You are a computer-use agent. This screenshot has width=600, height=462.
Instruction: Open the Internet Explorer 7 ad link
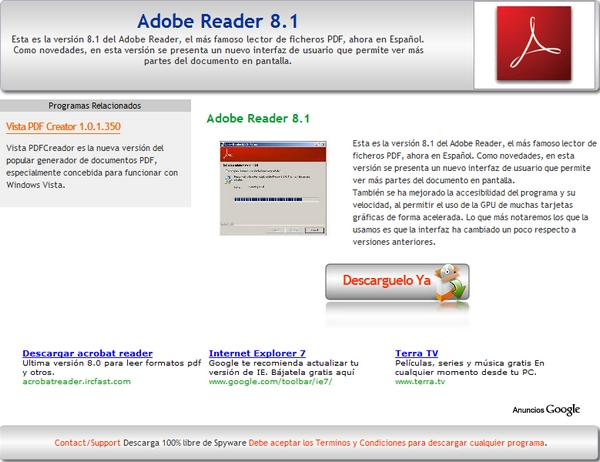pyautogui.click(x=257, y=353)
